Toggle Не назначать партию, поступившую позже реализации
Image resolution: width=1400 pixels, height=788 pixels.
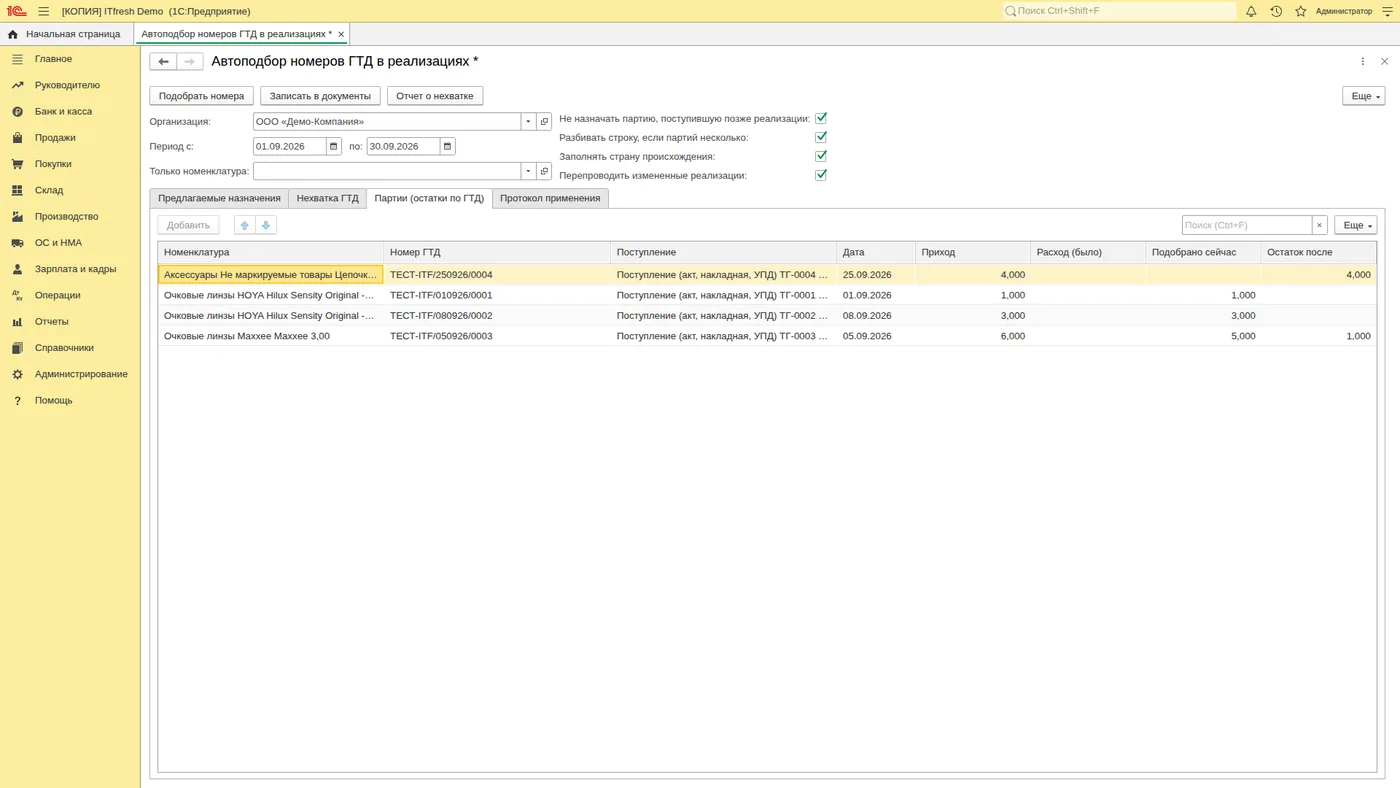(821, 118)
